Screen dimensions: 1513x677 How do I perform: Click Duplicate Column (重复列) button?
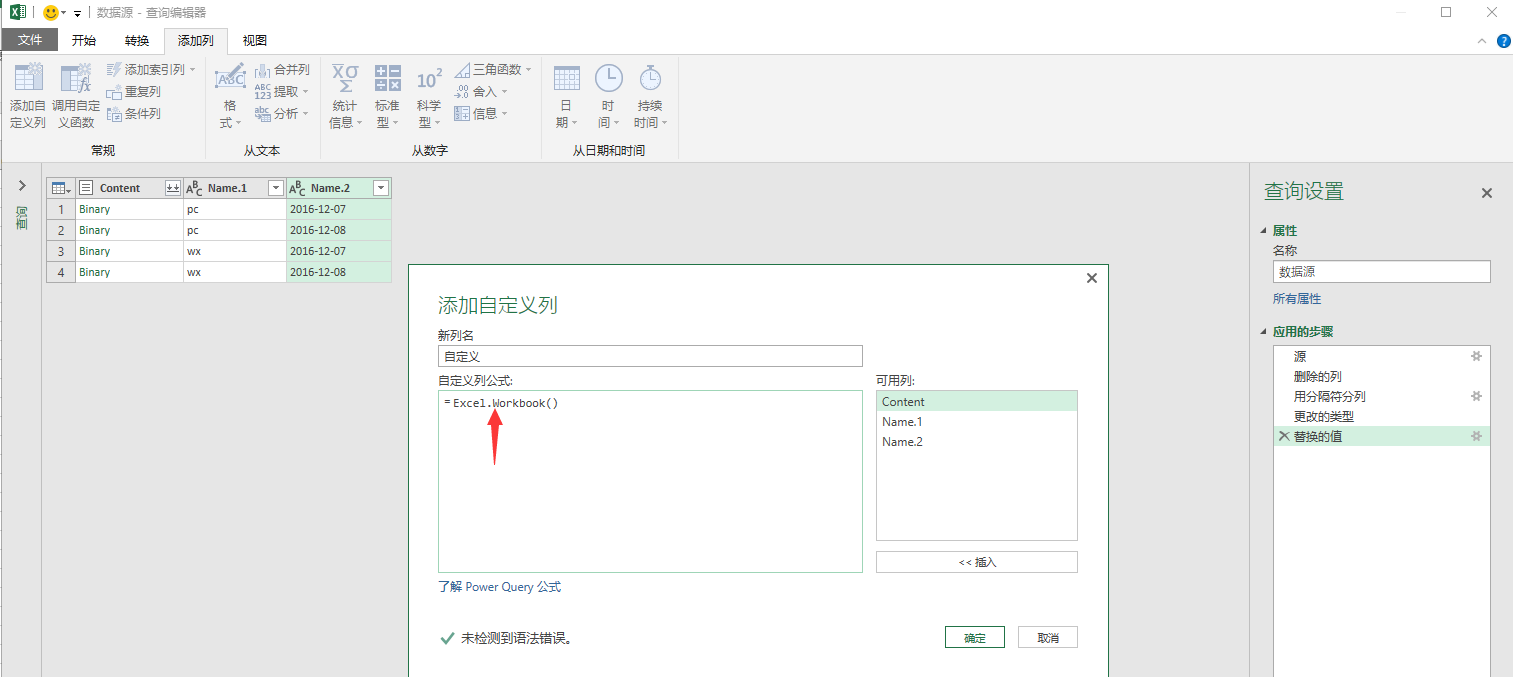133,91
